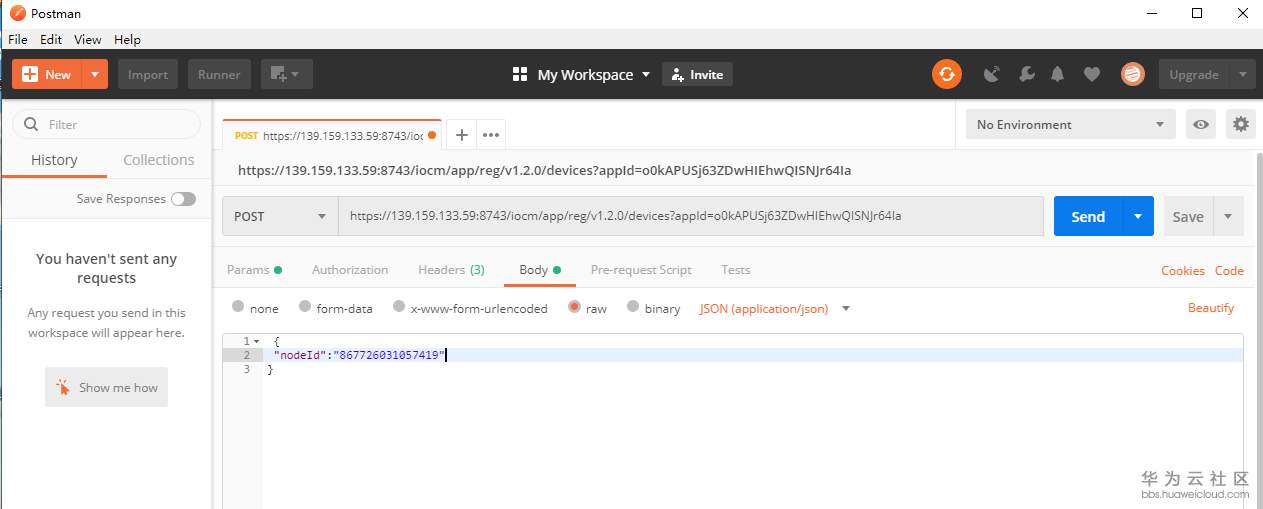Image resolution: width=1263 pixels, height=509 pixels.
Task: Select the none body type
Action: tap(238, 307)
